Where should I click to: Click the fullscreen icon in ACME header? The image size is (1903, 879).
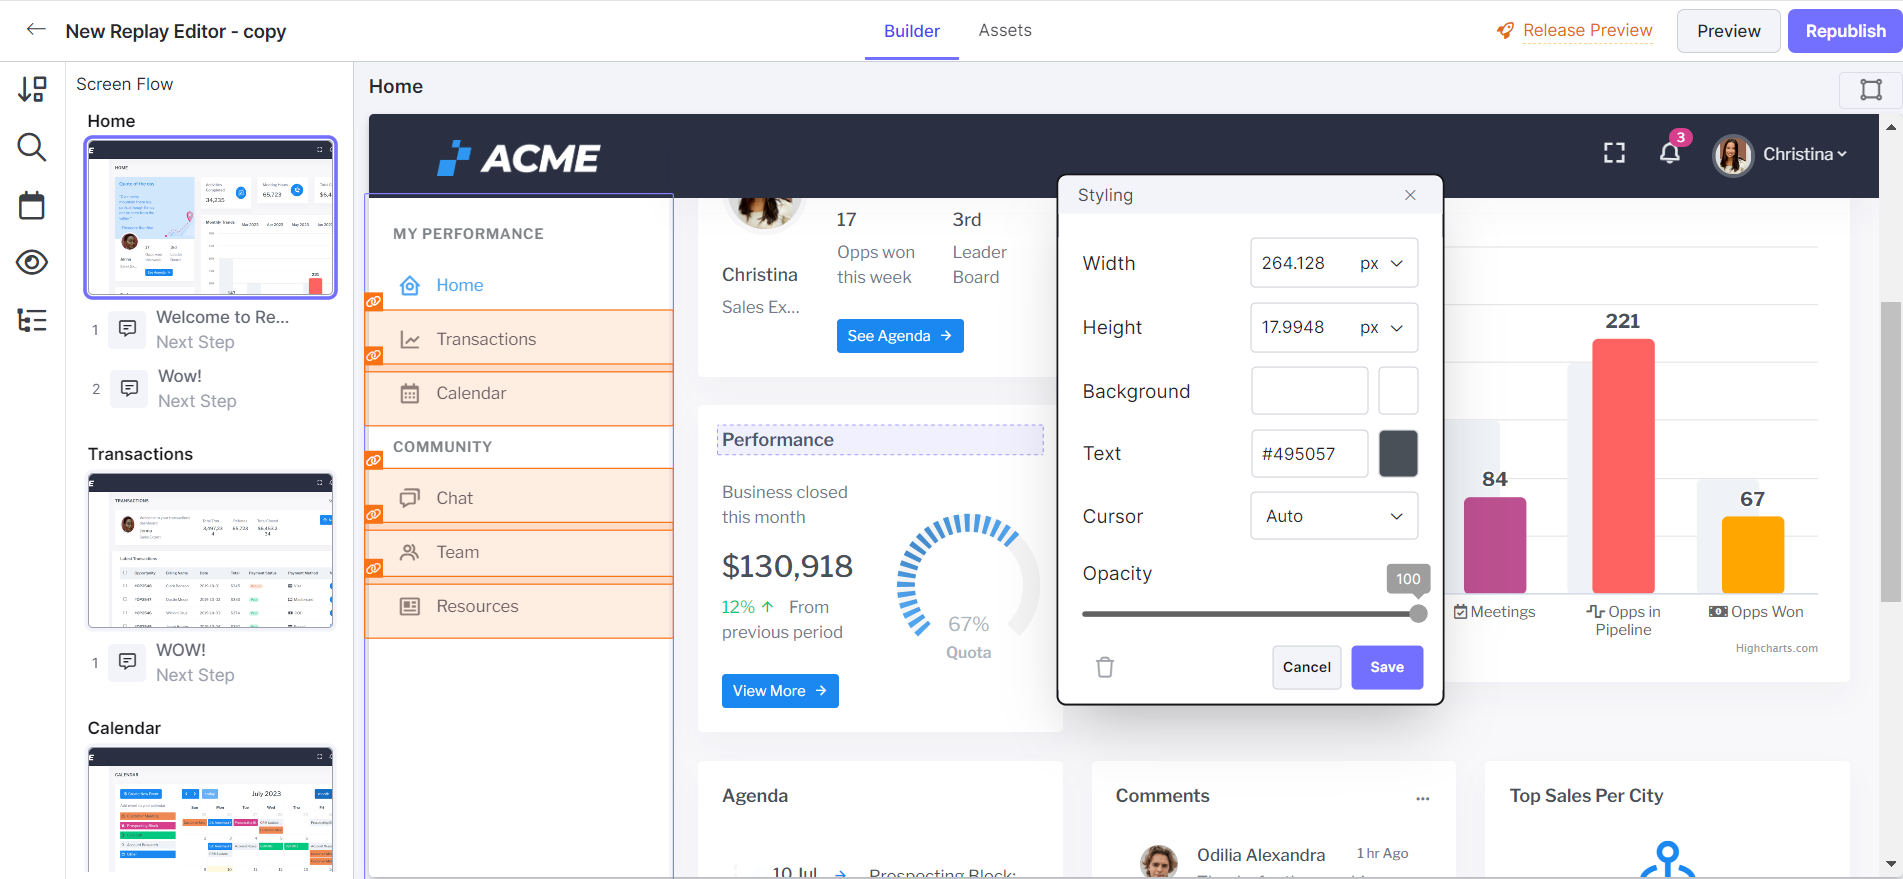tap(1614, 153)
